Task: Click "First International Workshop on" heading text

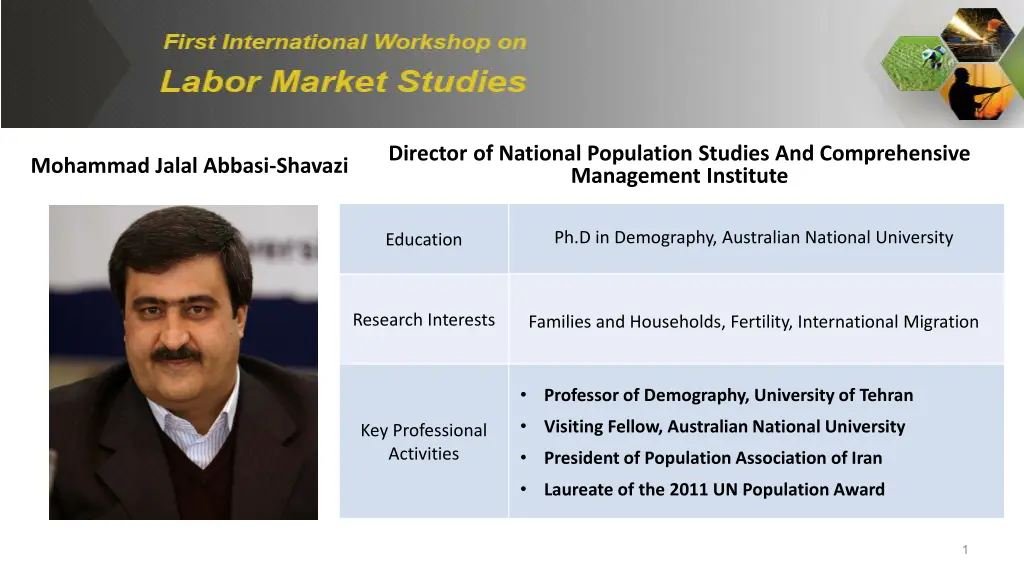Action: click(x=345, y=43)
